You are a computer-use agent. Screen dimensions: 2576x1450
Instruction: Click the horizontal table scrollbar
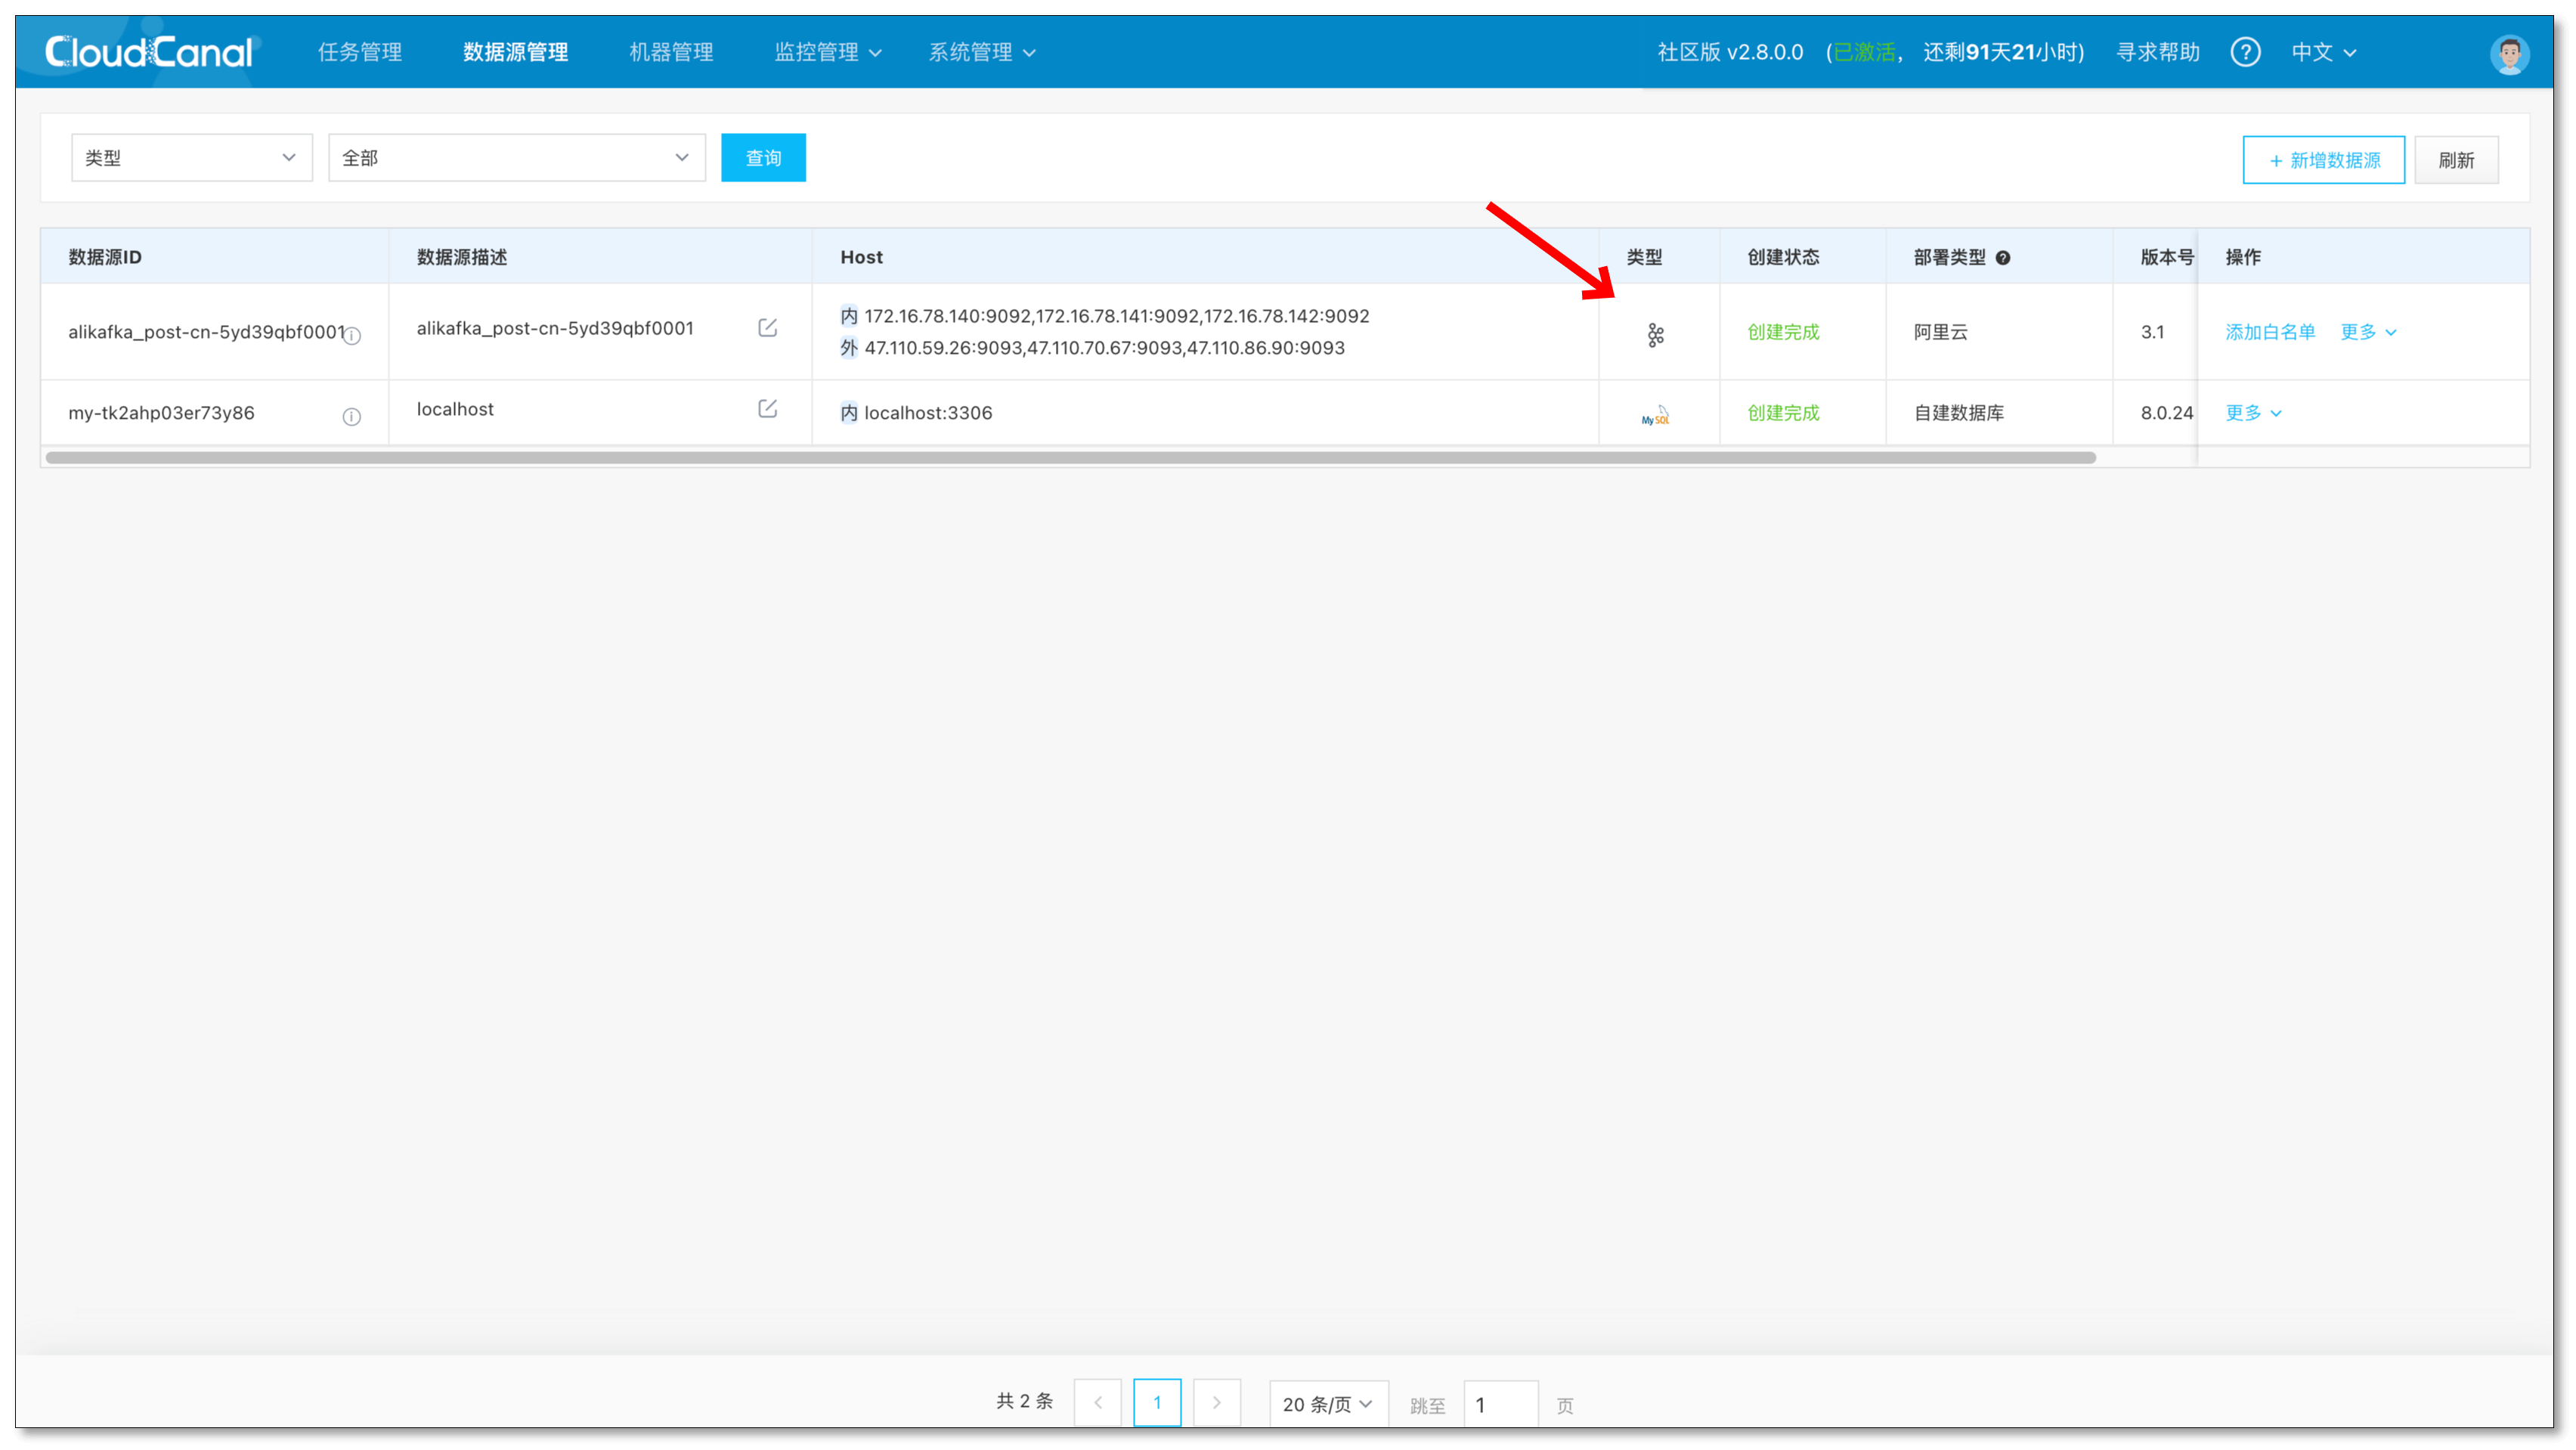tap(1070, 458)
